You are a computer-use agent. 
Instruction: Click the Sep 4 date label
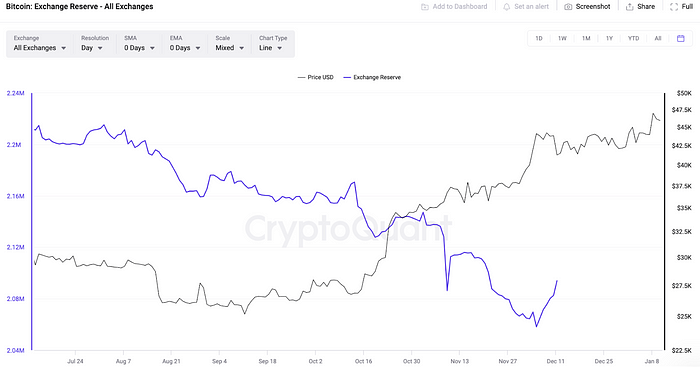coord(219,361)
